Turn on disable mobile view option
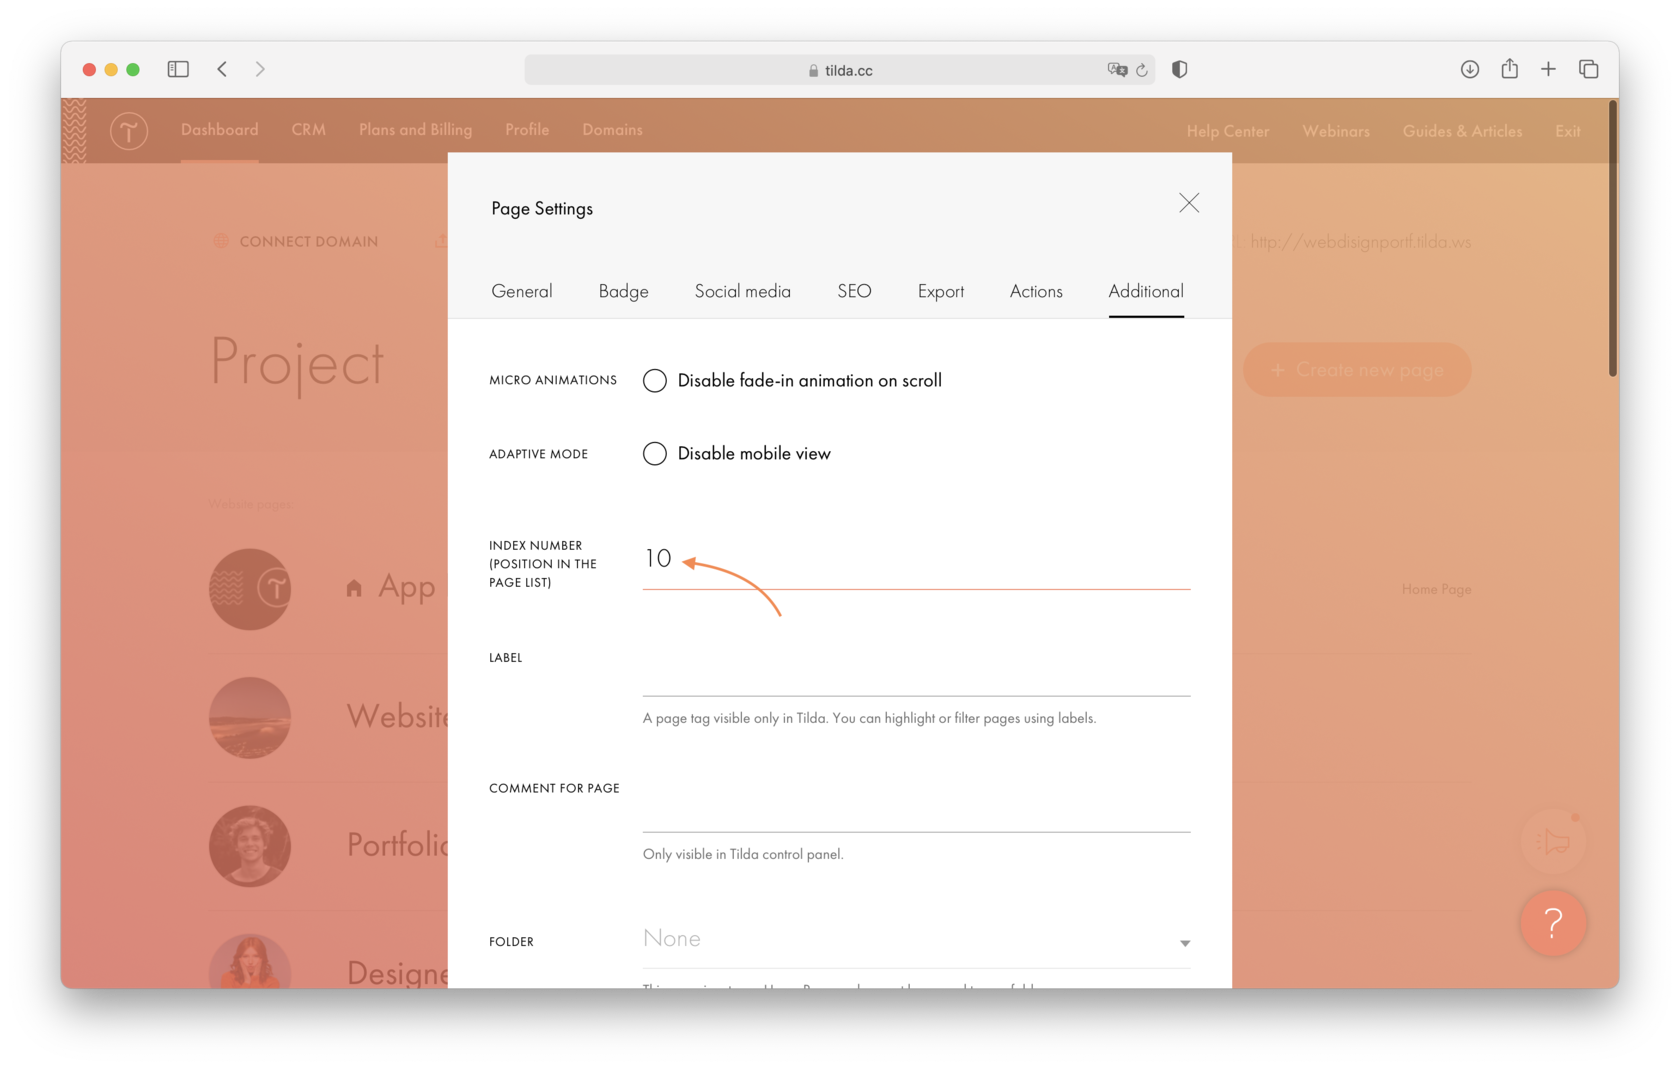This screenshot has width=1680, height=1069. tap(655, 453)
